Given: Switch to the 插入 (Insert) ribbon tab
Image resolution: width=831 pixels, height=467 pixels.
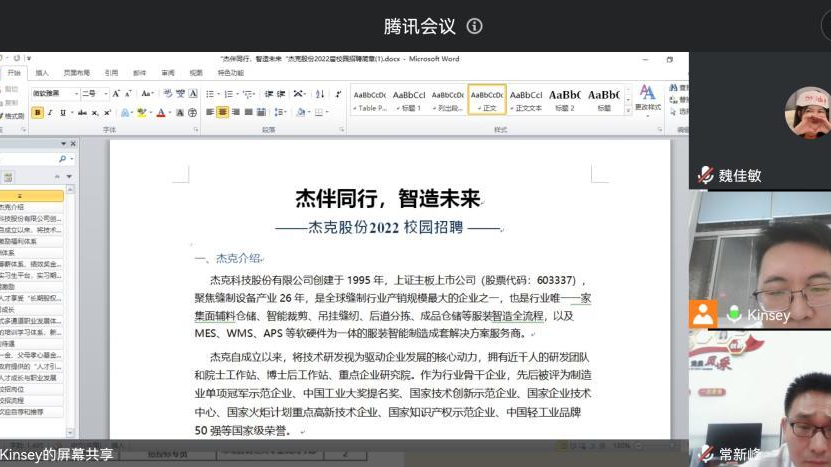Looking at the screenshot, I should pos(42,72).
